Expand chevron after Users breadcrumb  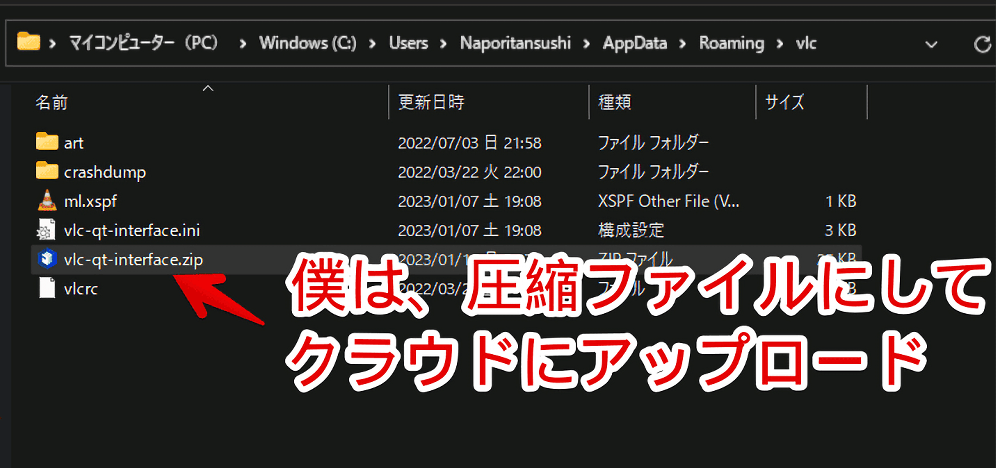click(x=445, y=43)
